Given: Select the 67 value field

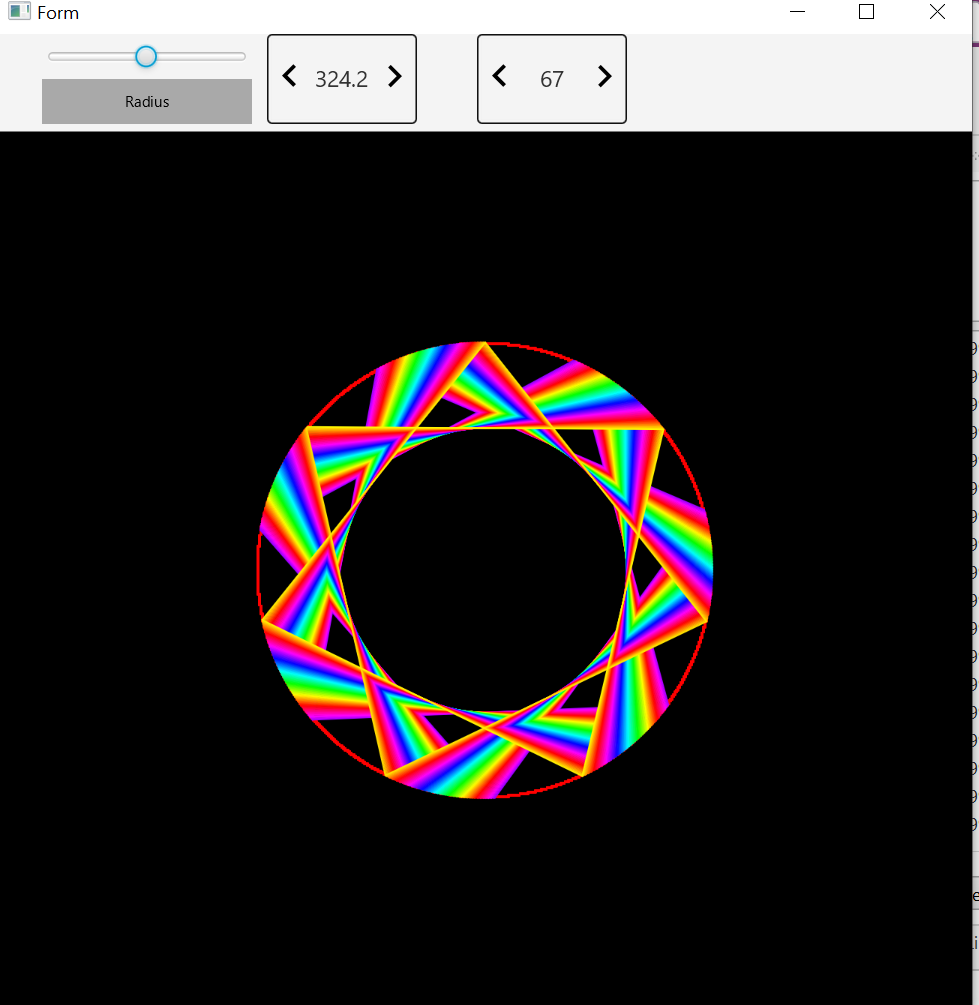Looking at the screenshot, I should click(552, 79).
